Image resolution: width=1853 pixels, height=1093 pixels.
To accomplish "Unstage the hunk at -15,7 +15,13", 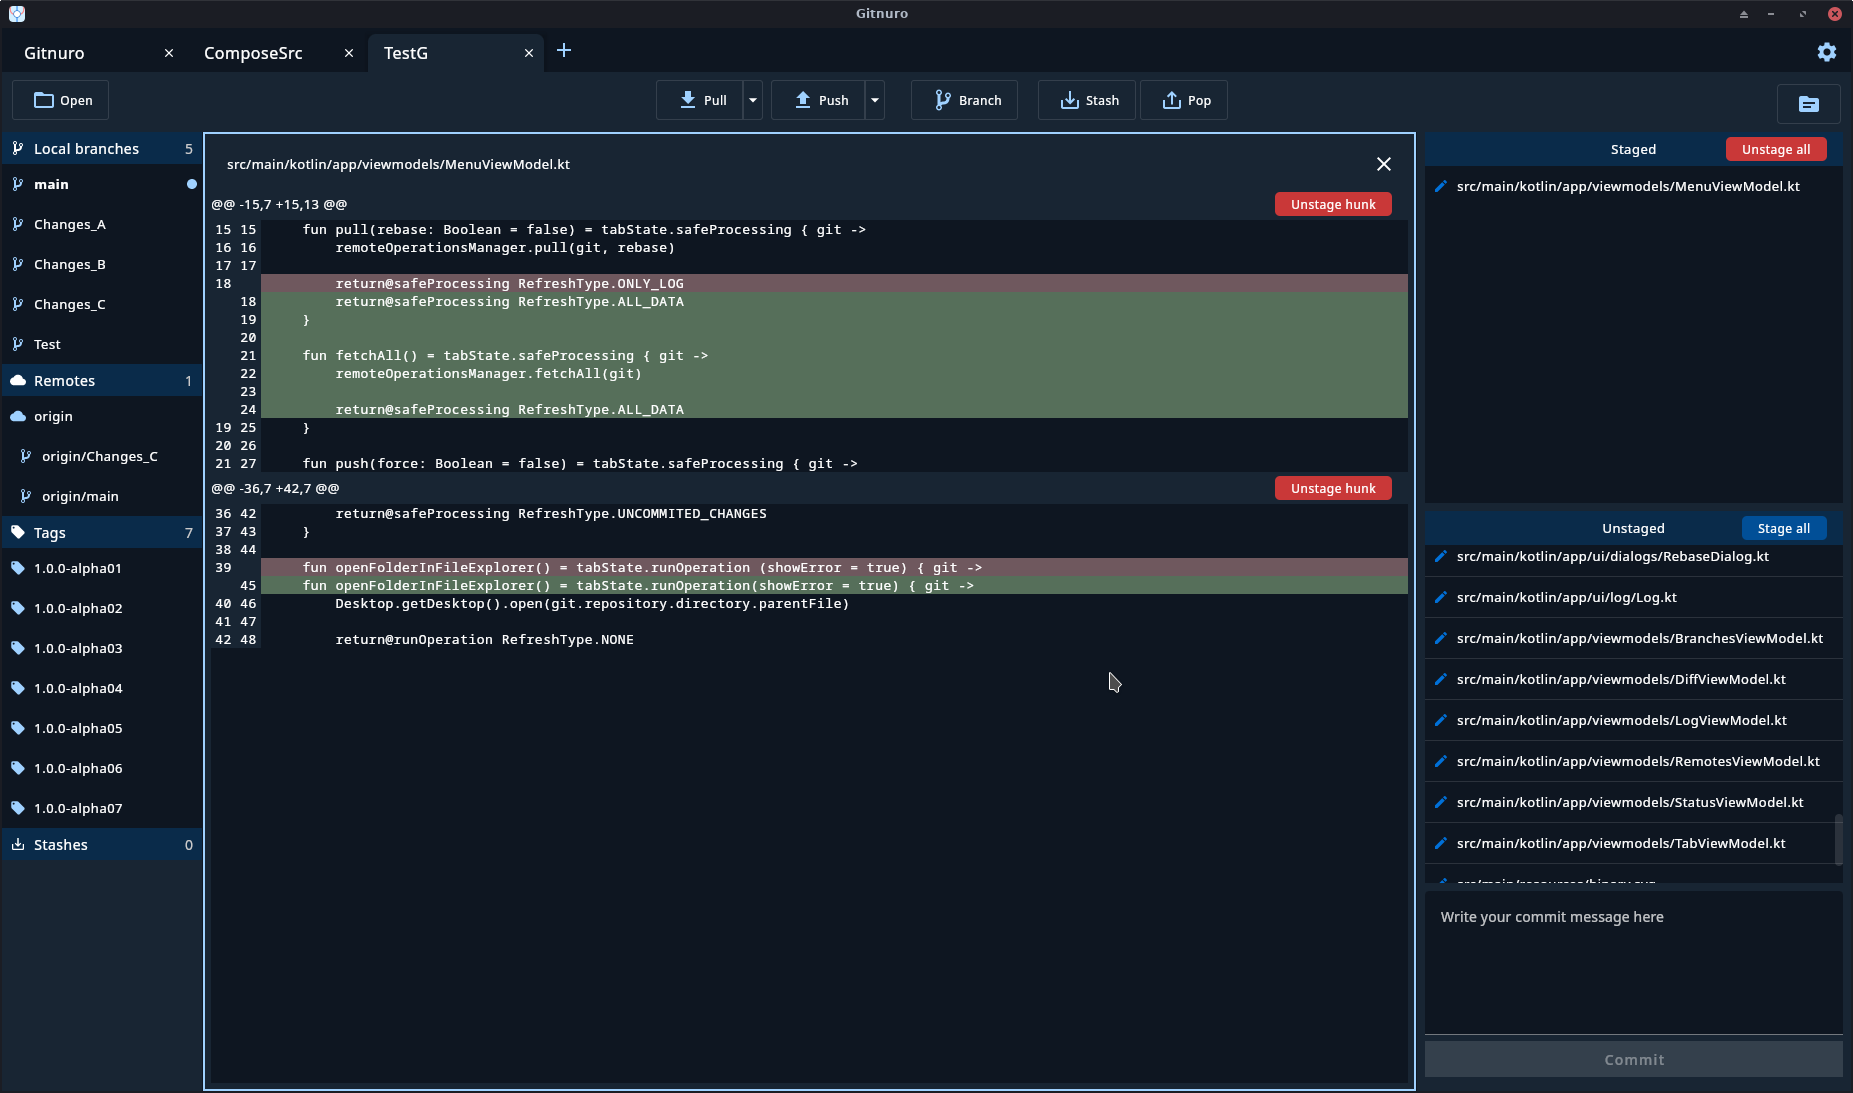I will pos(1333,204).
